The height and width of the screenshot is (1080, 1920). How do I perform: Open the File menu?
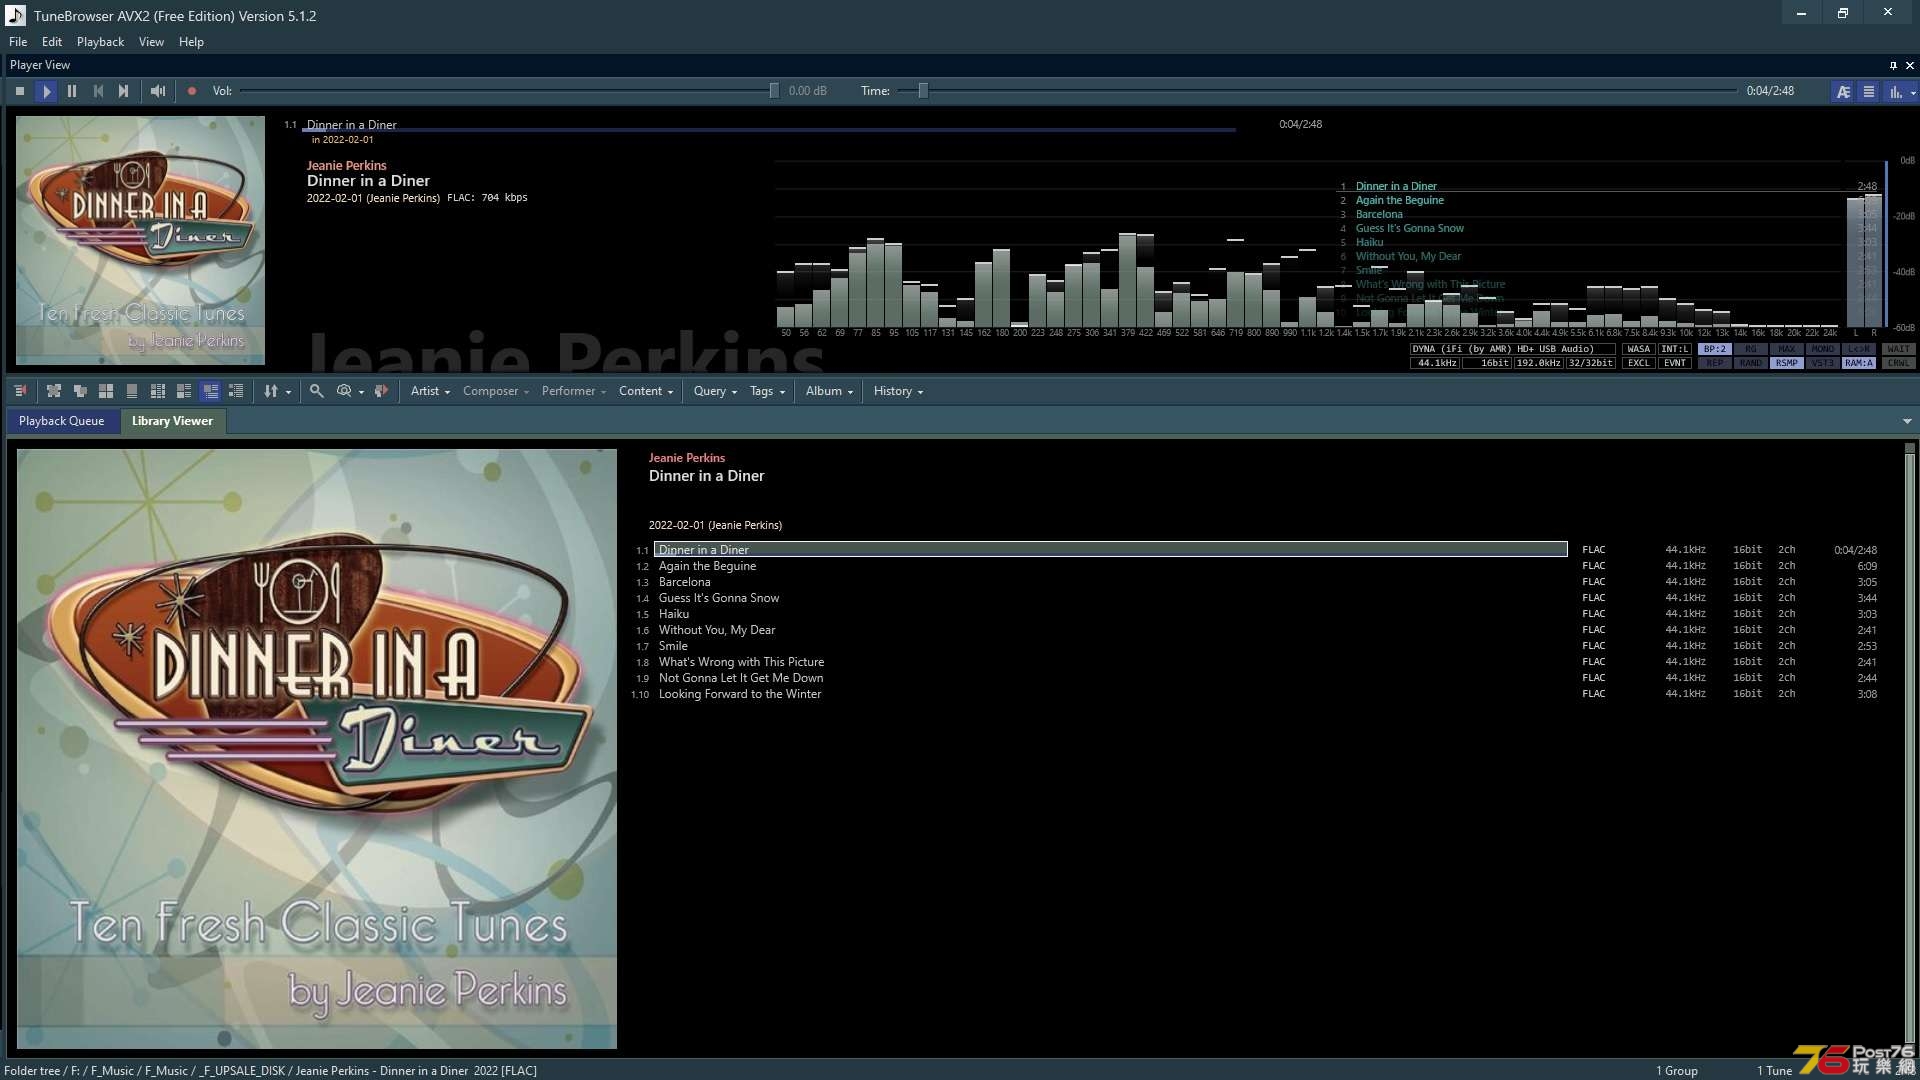point(18,42)
